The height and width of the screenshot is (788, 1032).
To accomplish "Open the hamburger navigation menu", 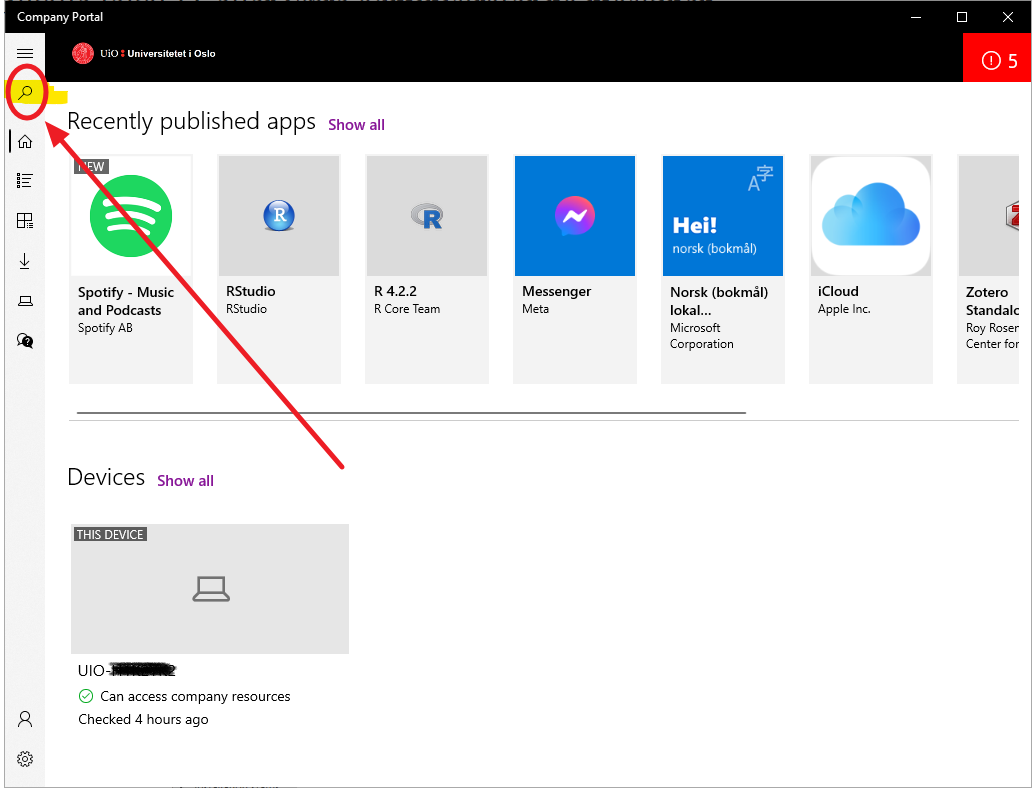I will pyautogui.click(x=25, y=53).
